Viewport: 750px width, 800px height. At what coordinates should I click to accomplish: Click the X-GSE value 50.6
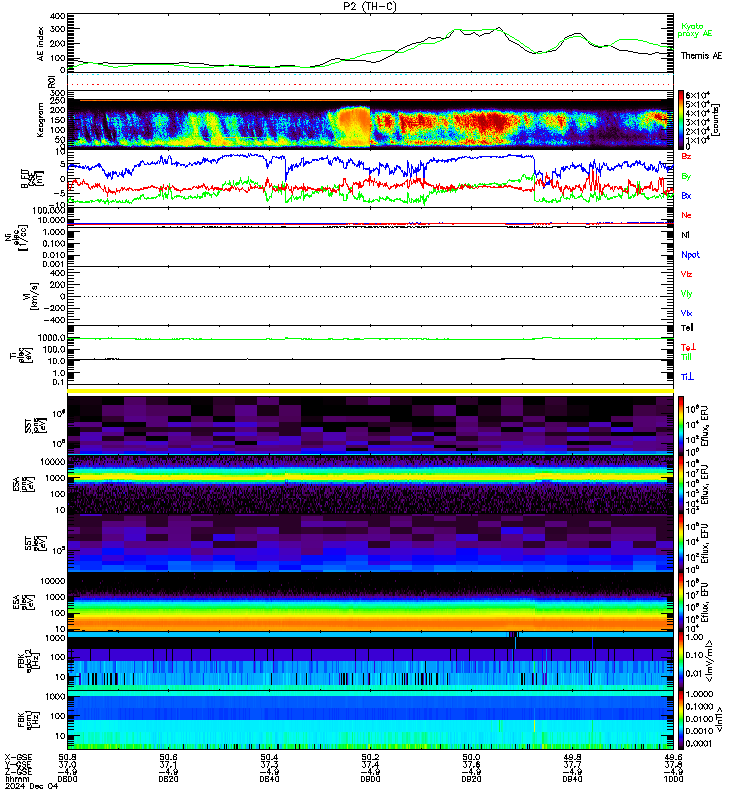[x=168, y=758]
